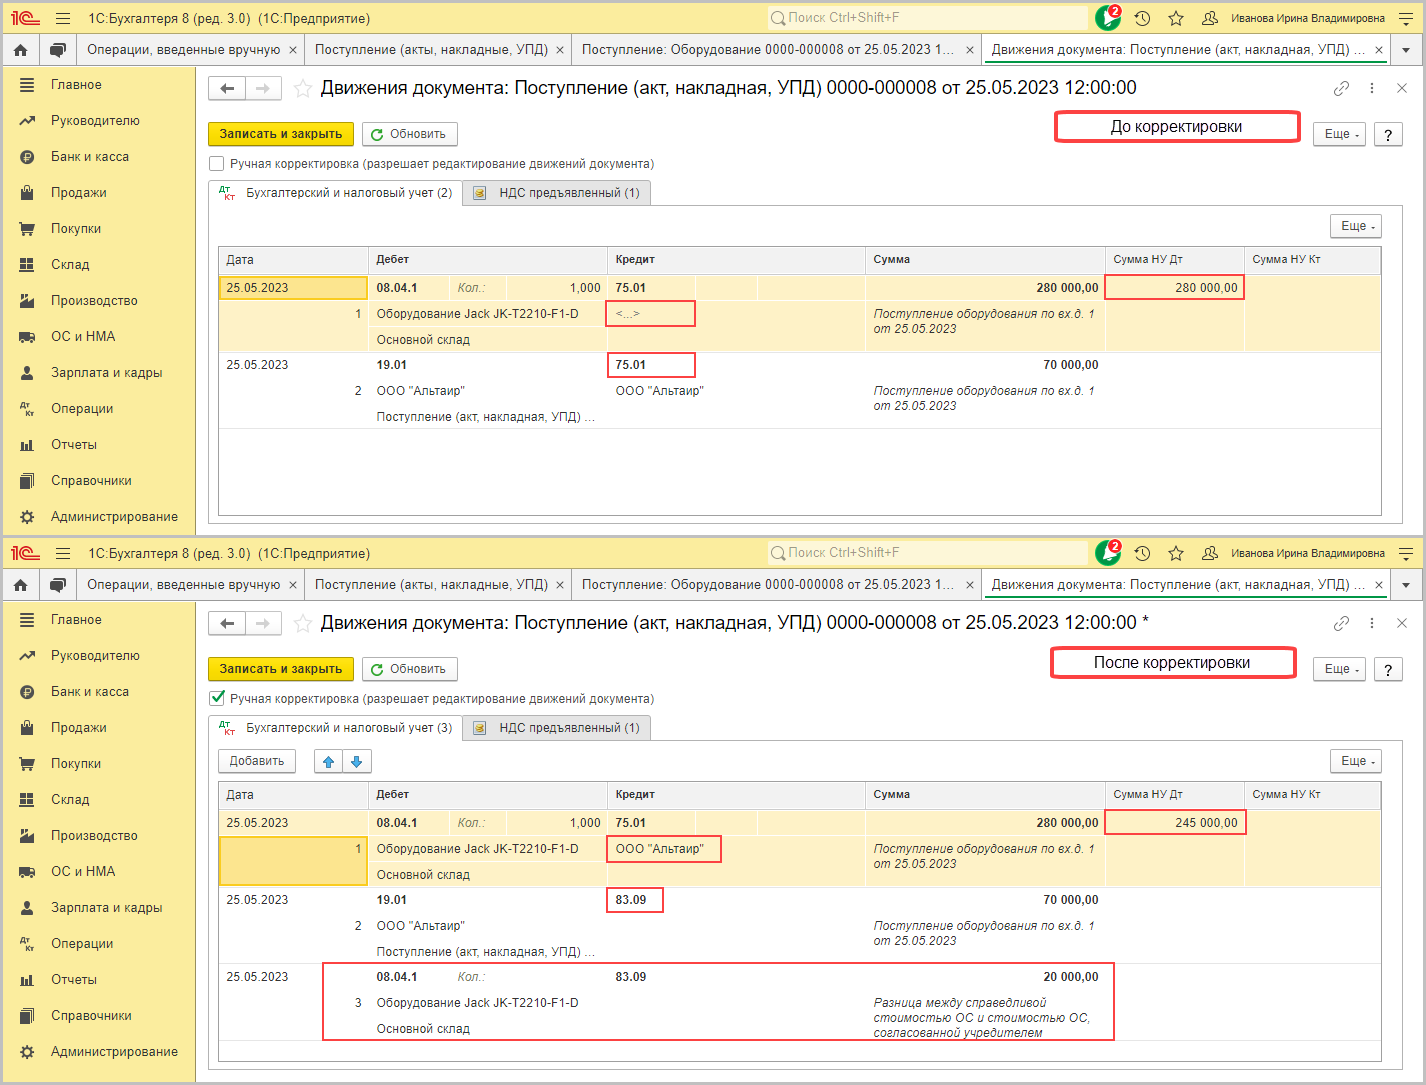Select the Разница между справедливой стоимостью description cell
The width and height of the screenshot is (1426, 1085).
pos(985,1017)
